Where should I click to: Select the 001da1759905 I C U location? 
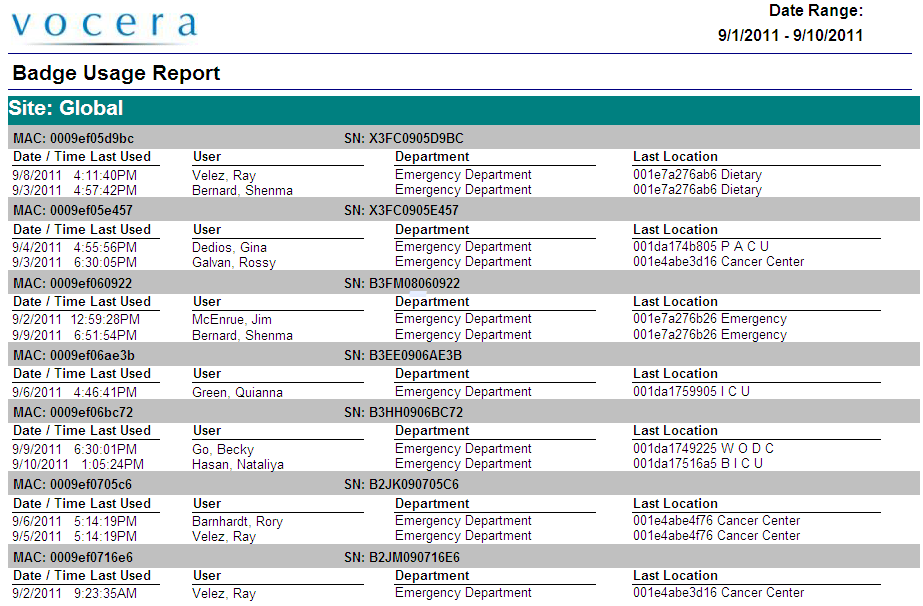pos(691,392)
